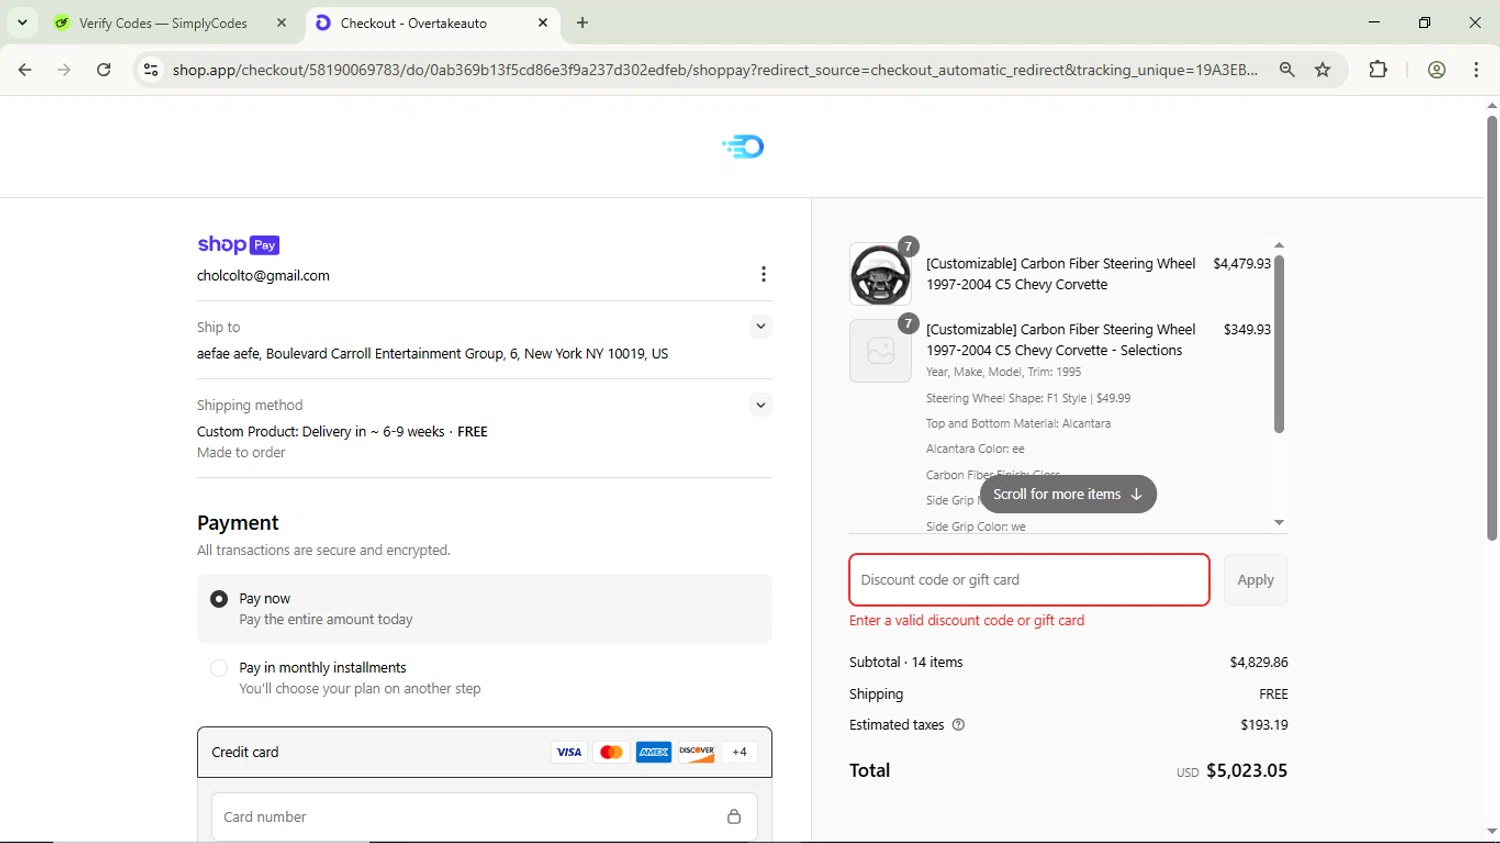This screenshot has height=843, width=1500.
Task: Reload the checkout page
Action: tap(104, 70)
